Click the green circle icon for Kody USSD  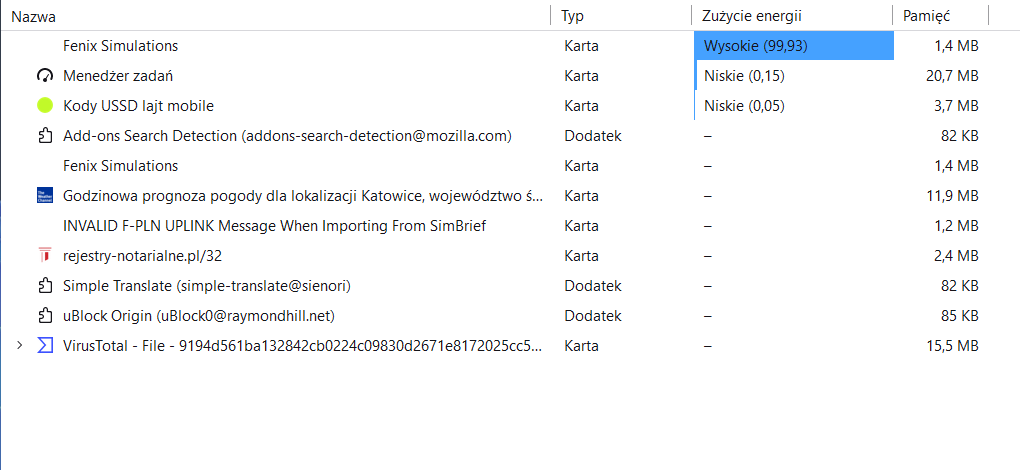point(45,105)
